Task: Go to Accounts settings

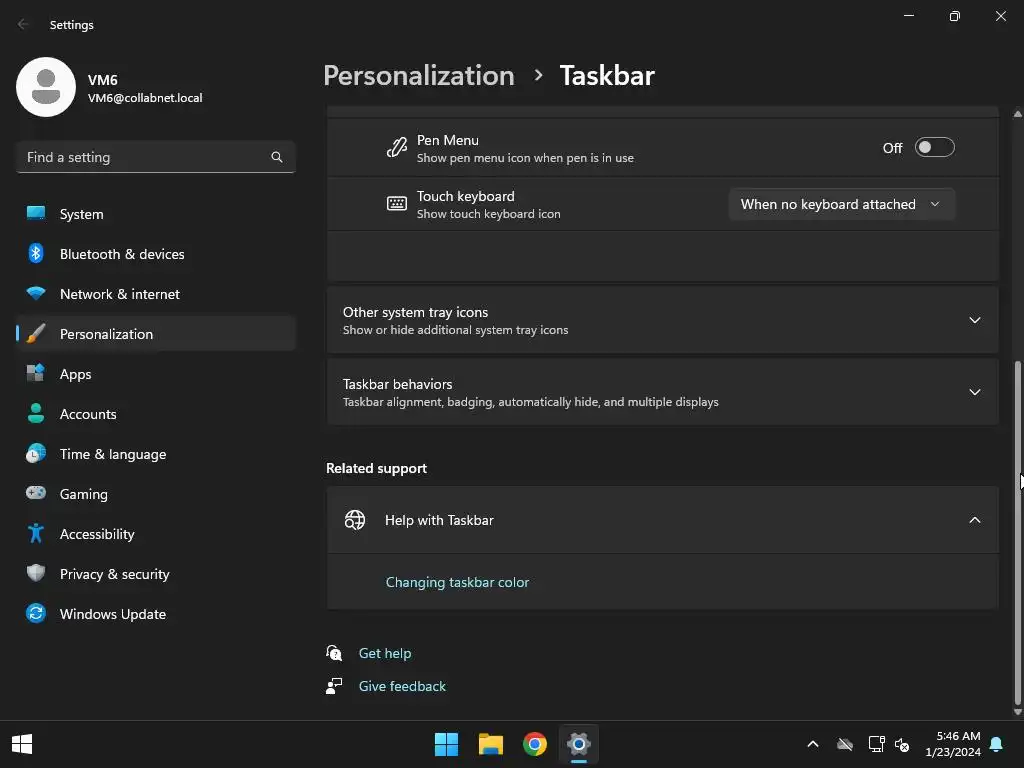Action: pos(155,413)
